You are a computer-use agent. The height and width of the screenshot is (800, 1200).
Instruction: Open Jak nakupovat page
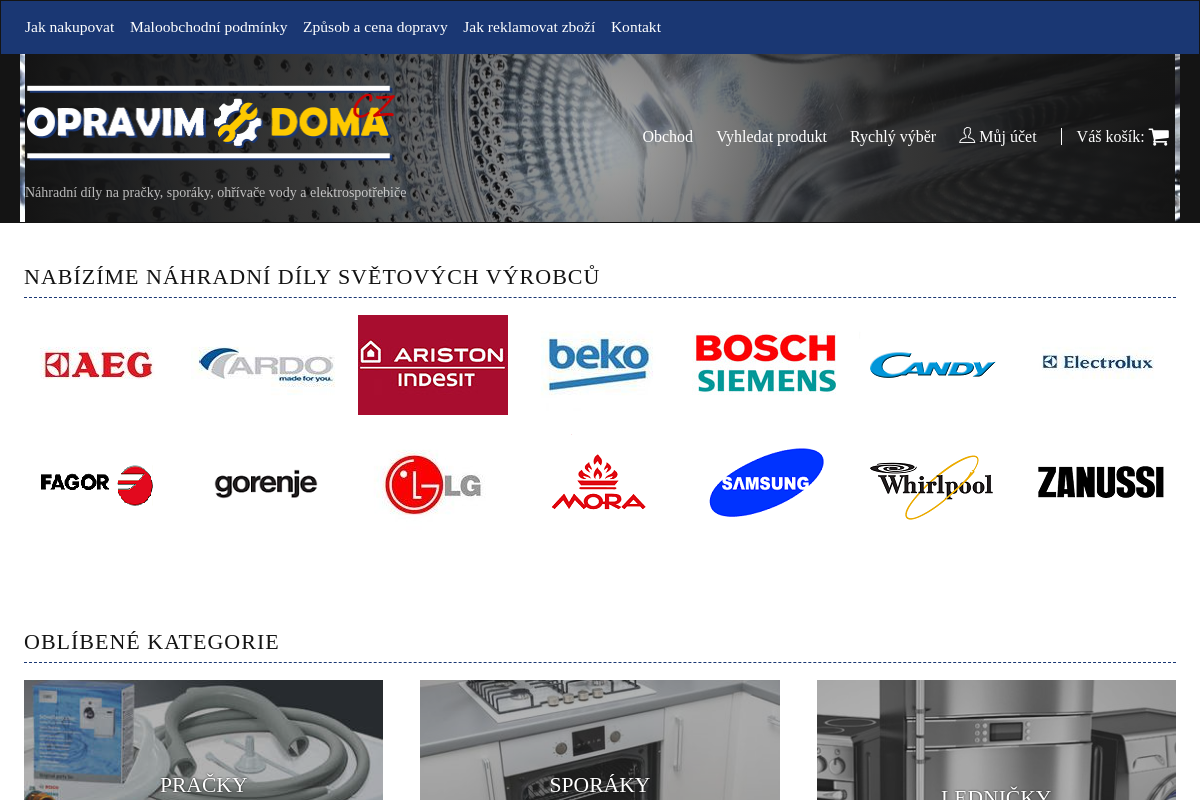(x=69, y=27)
